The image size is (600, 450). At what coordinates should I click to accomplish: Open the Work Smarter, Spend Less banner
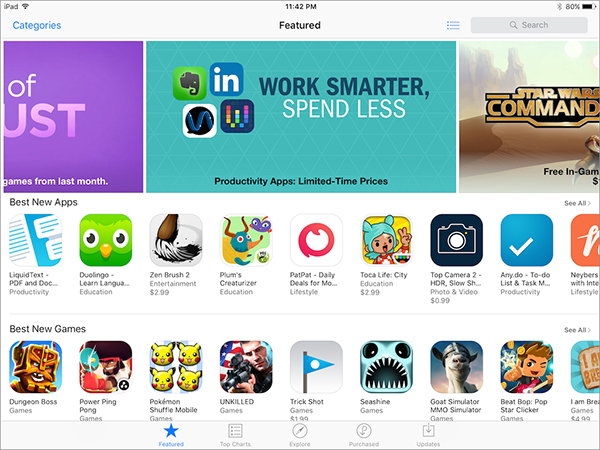point(301,117)
